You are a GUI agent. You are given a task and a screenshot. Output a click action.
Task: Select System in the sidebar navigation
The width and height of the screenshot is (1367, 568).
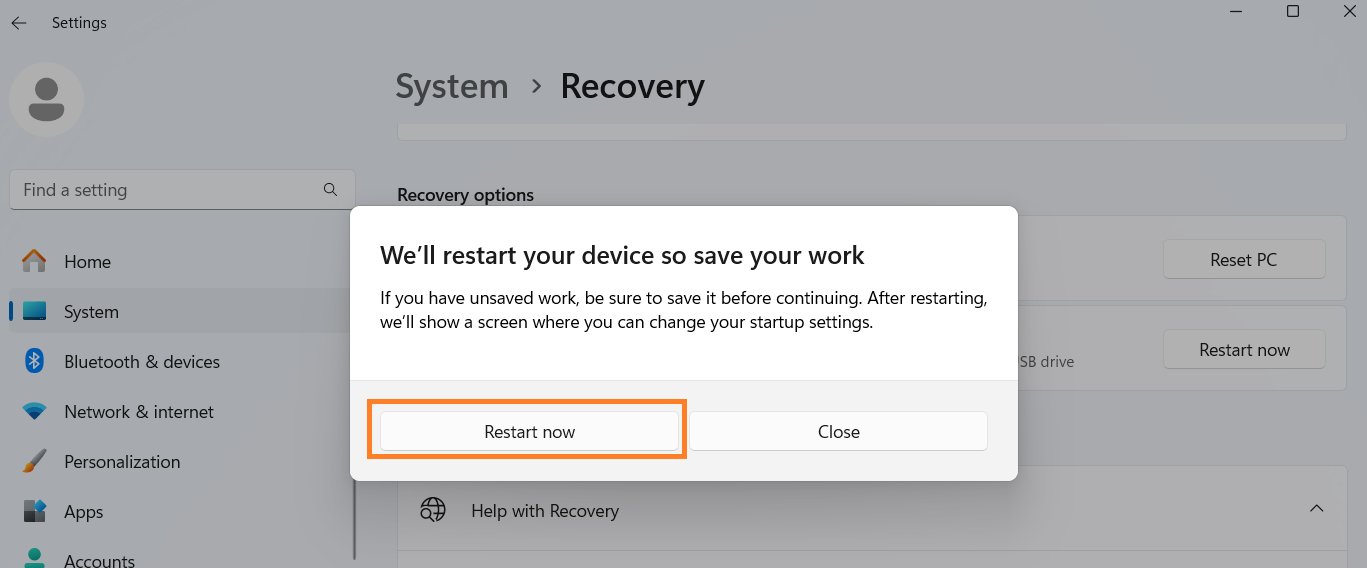coord(91,312)
